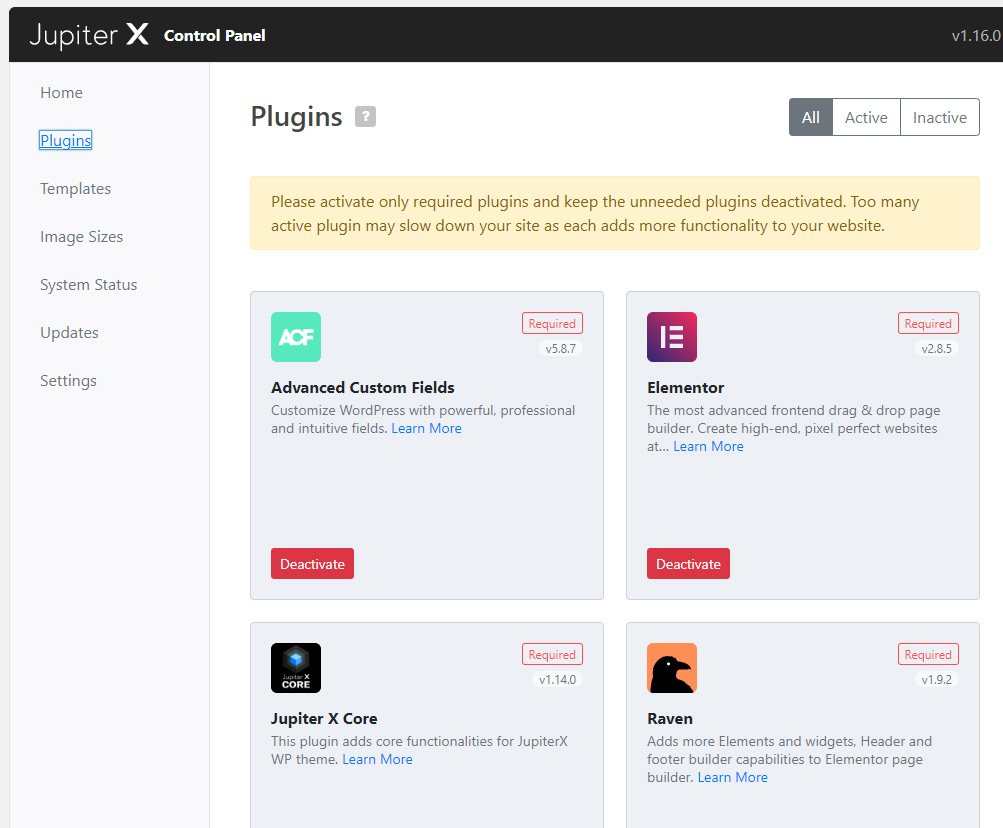Viewport: 1003px width, 828px height.
Task: Click Required badge on Elementor card
Action: [928, 324]
